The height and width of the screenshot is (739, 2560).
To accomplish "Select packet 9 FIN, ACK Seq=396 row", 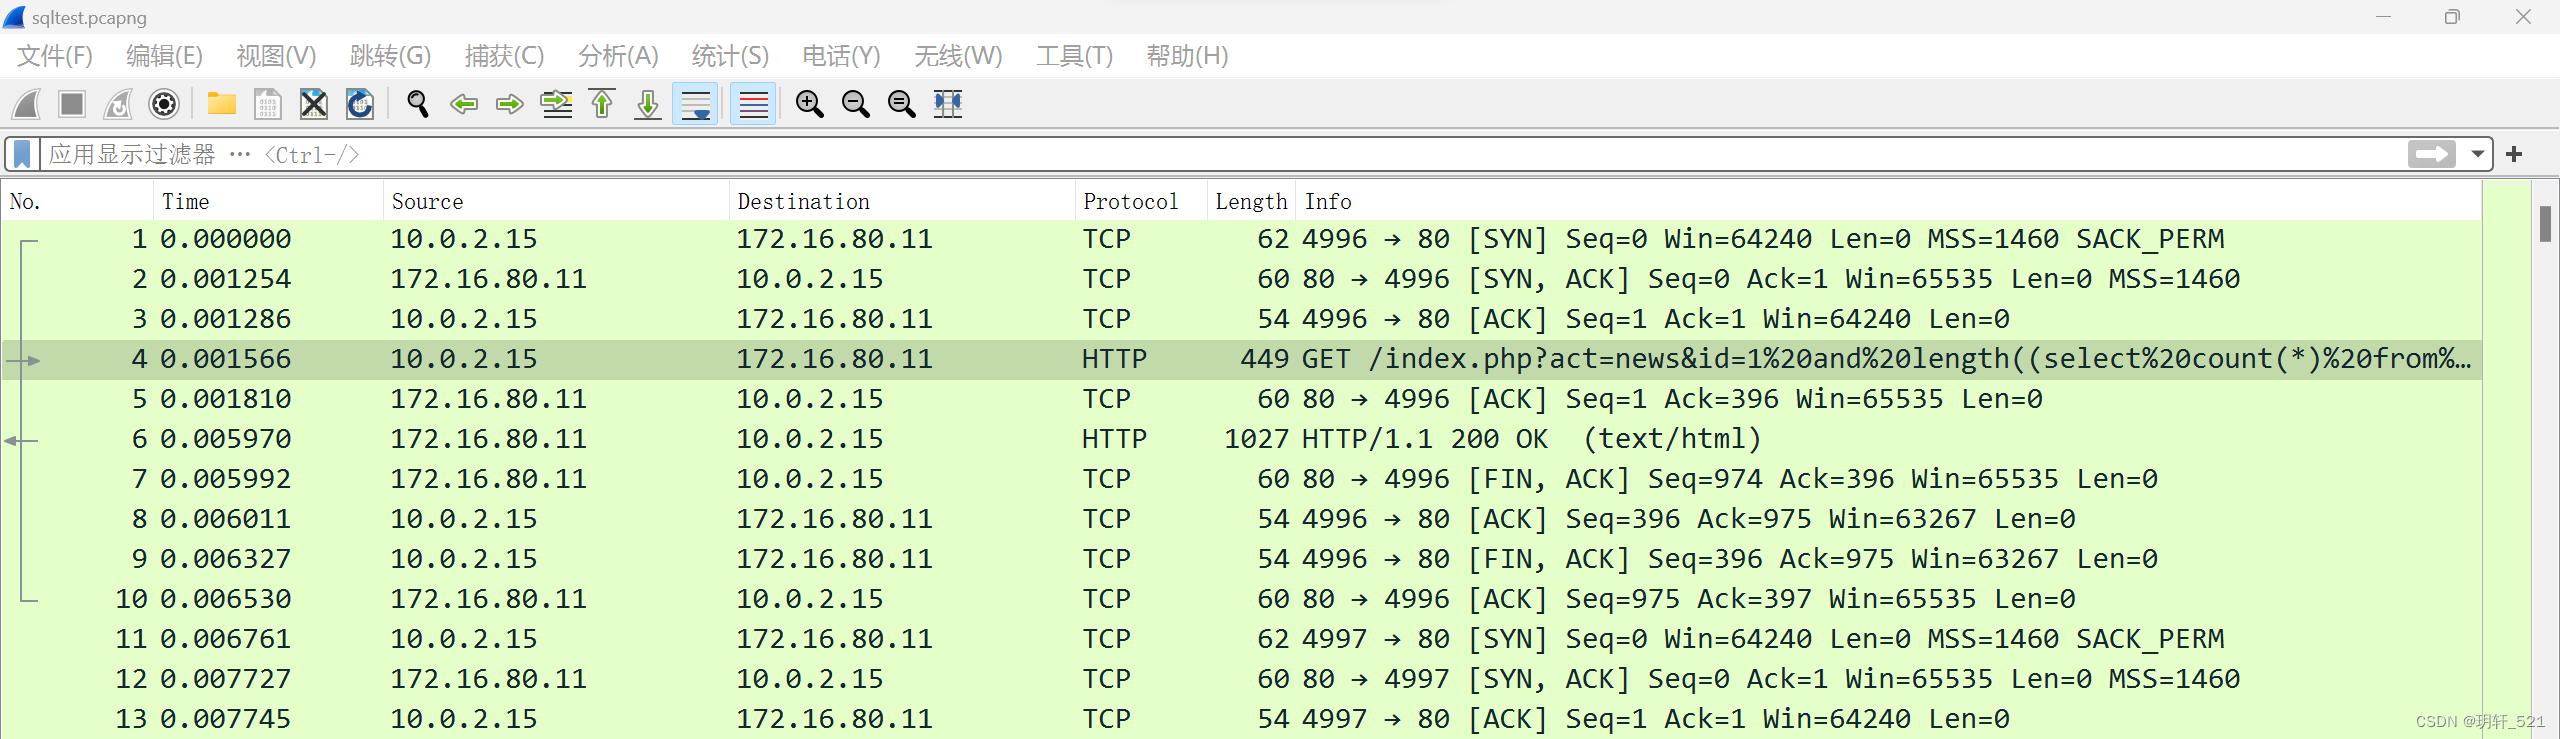I will 1241,560.
